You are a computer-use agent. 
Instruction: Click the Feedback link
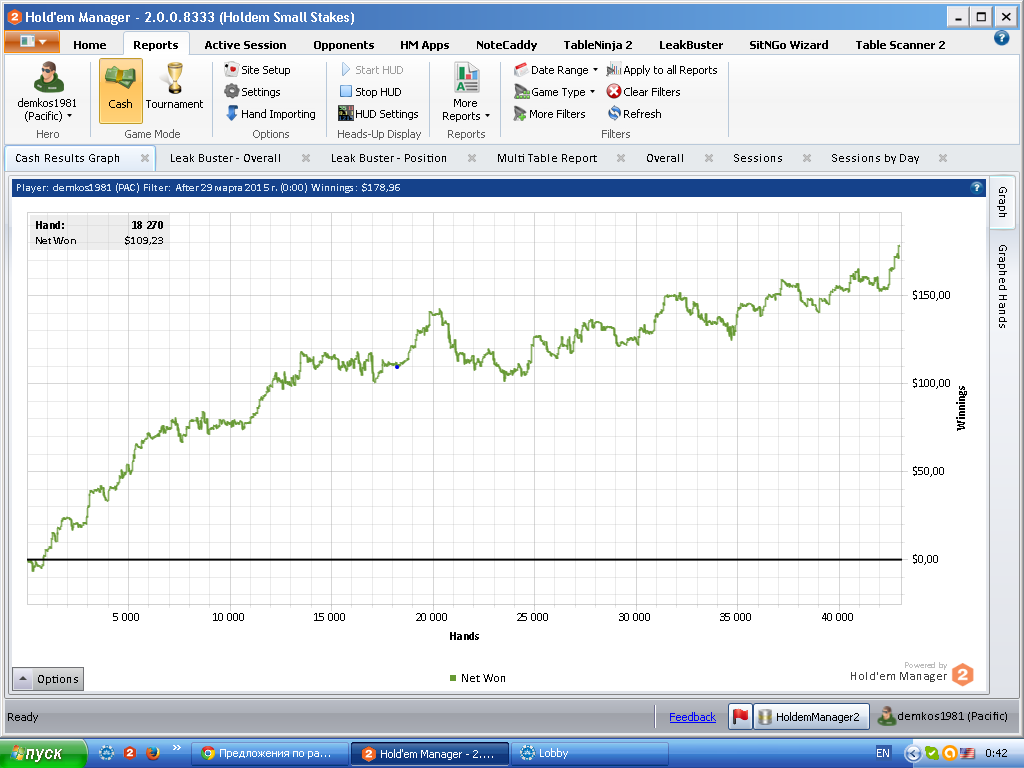point(692,717)
